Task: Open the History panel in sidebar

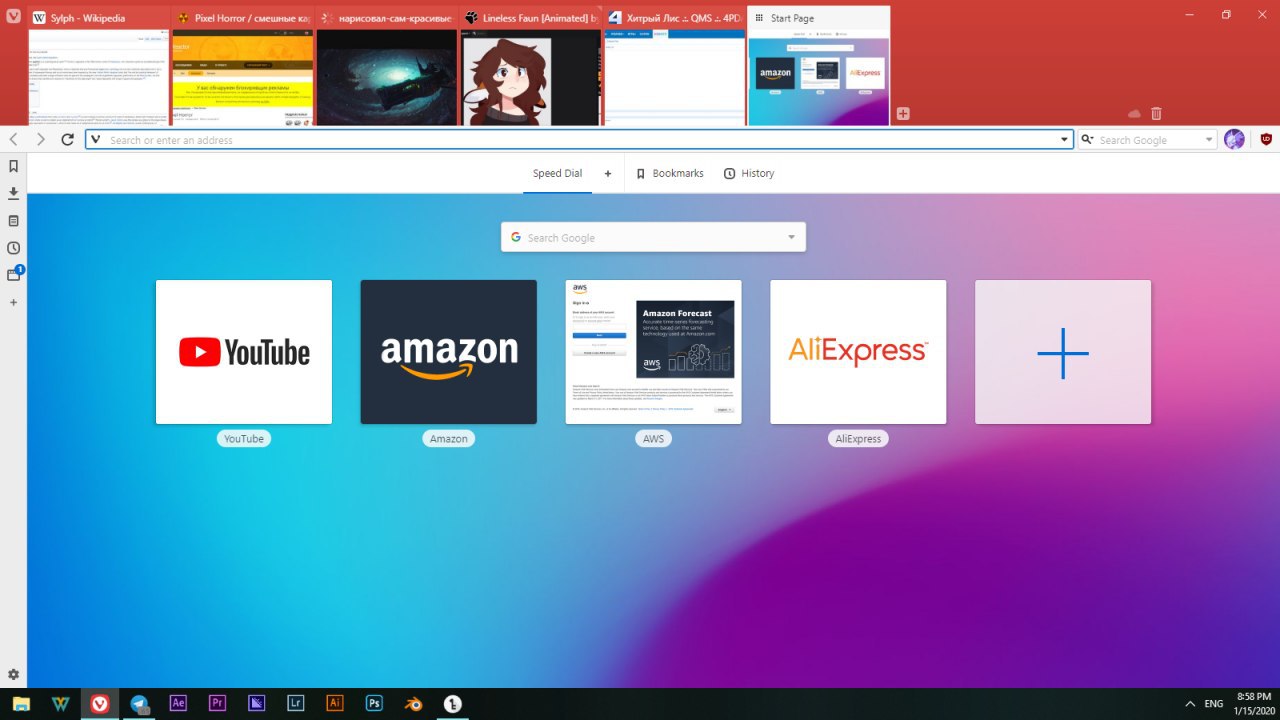Action: tap(13, 248)
